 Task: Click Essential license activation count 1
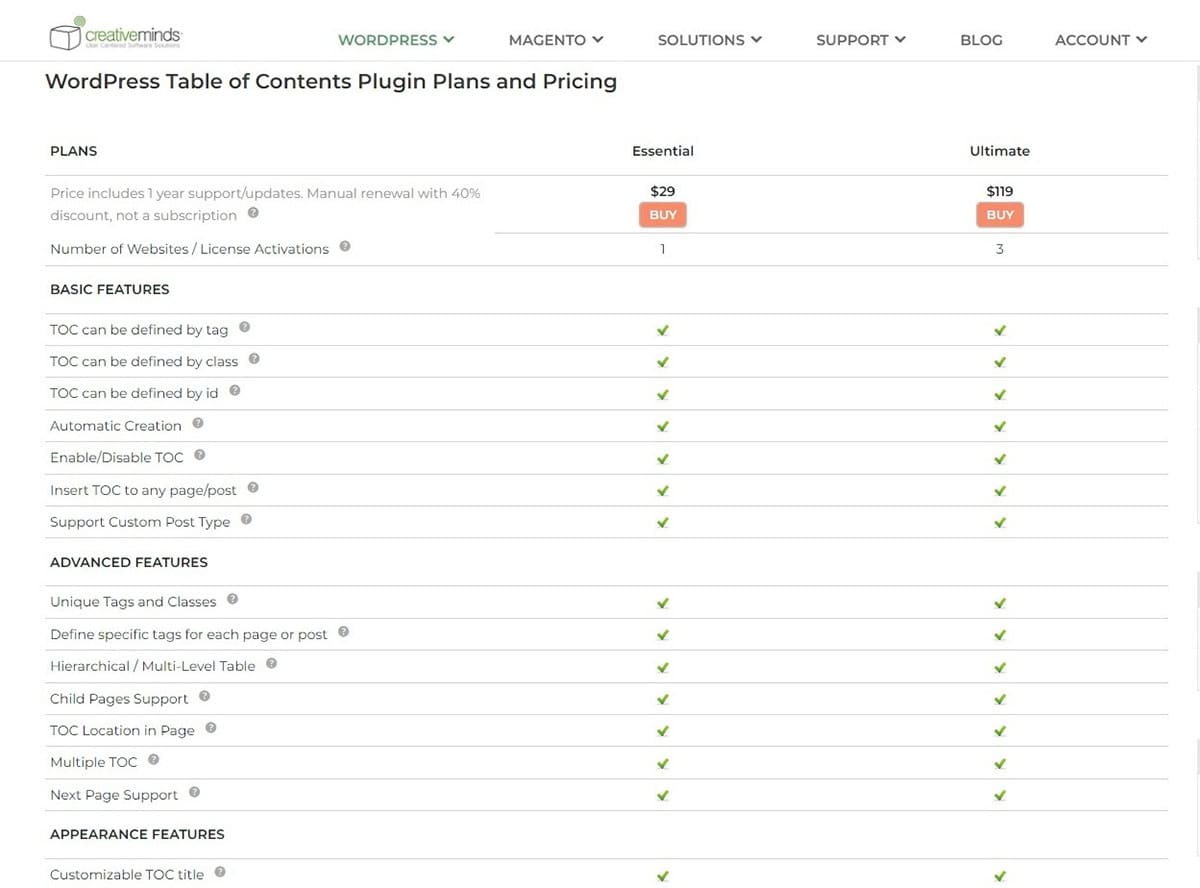click(663, 249)
